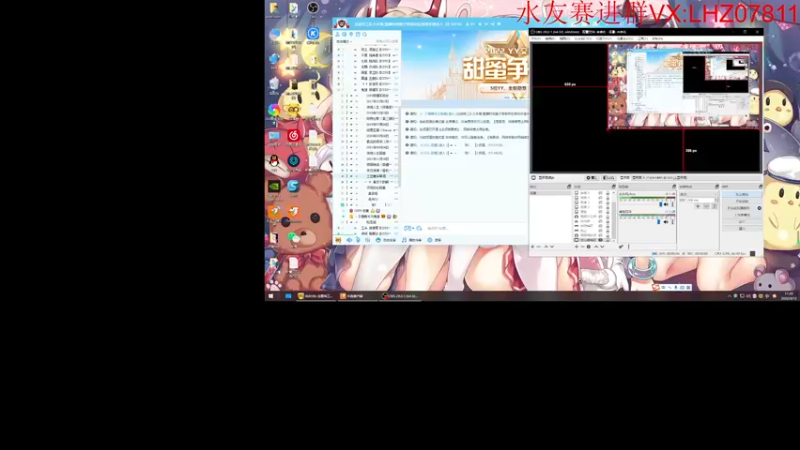This screenshot has height=450, width=800.
Task: Enable Studio Mode in OBS Controls
Action: tap(742, 215)
